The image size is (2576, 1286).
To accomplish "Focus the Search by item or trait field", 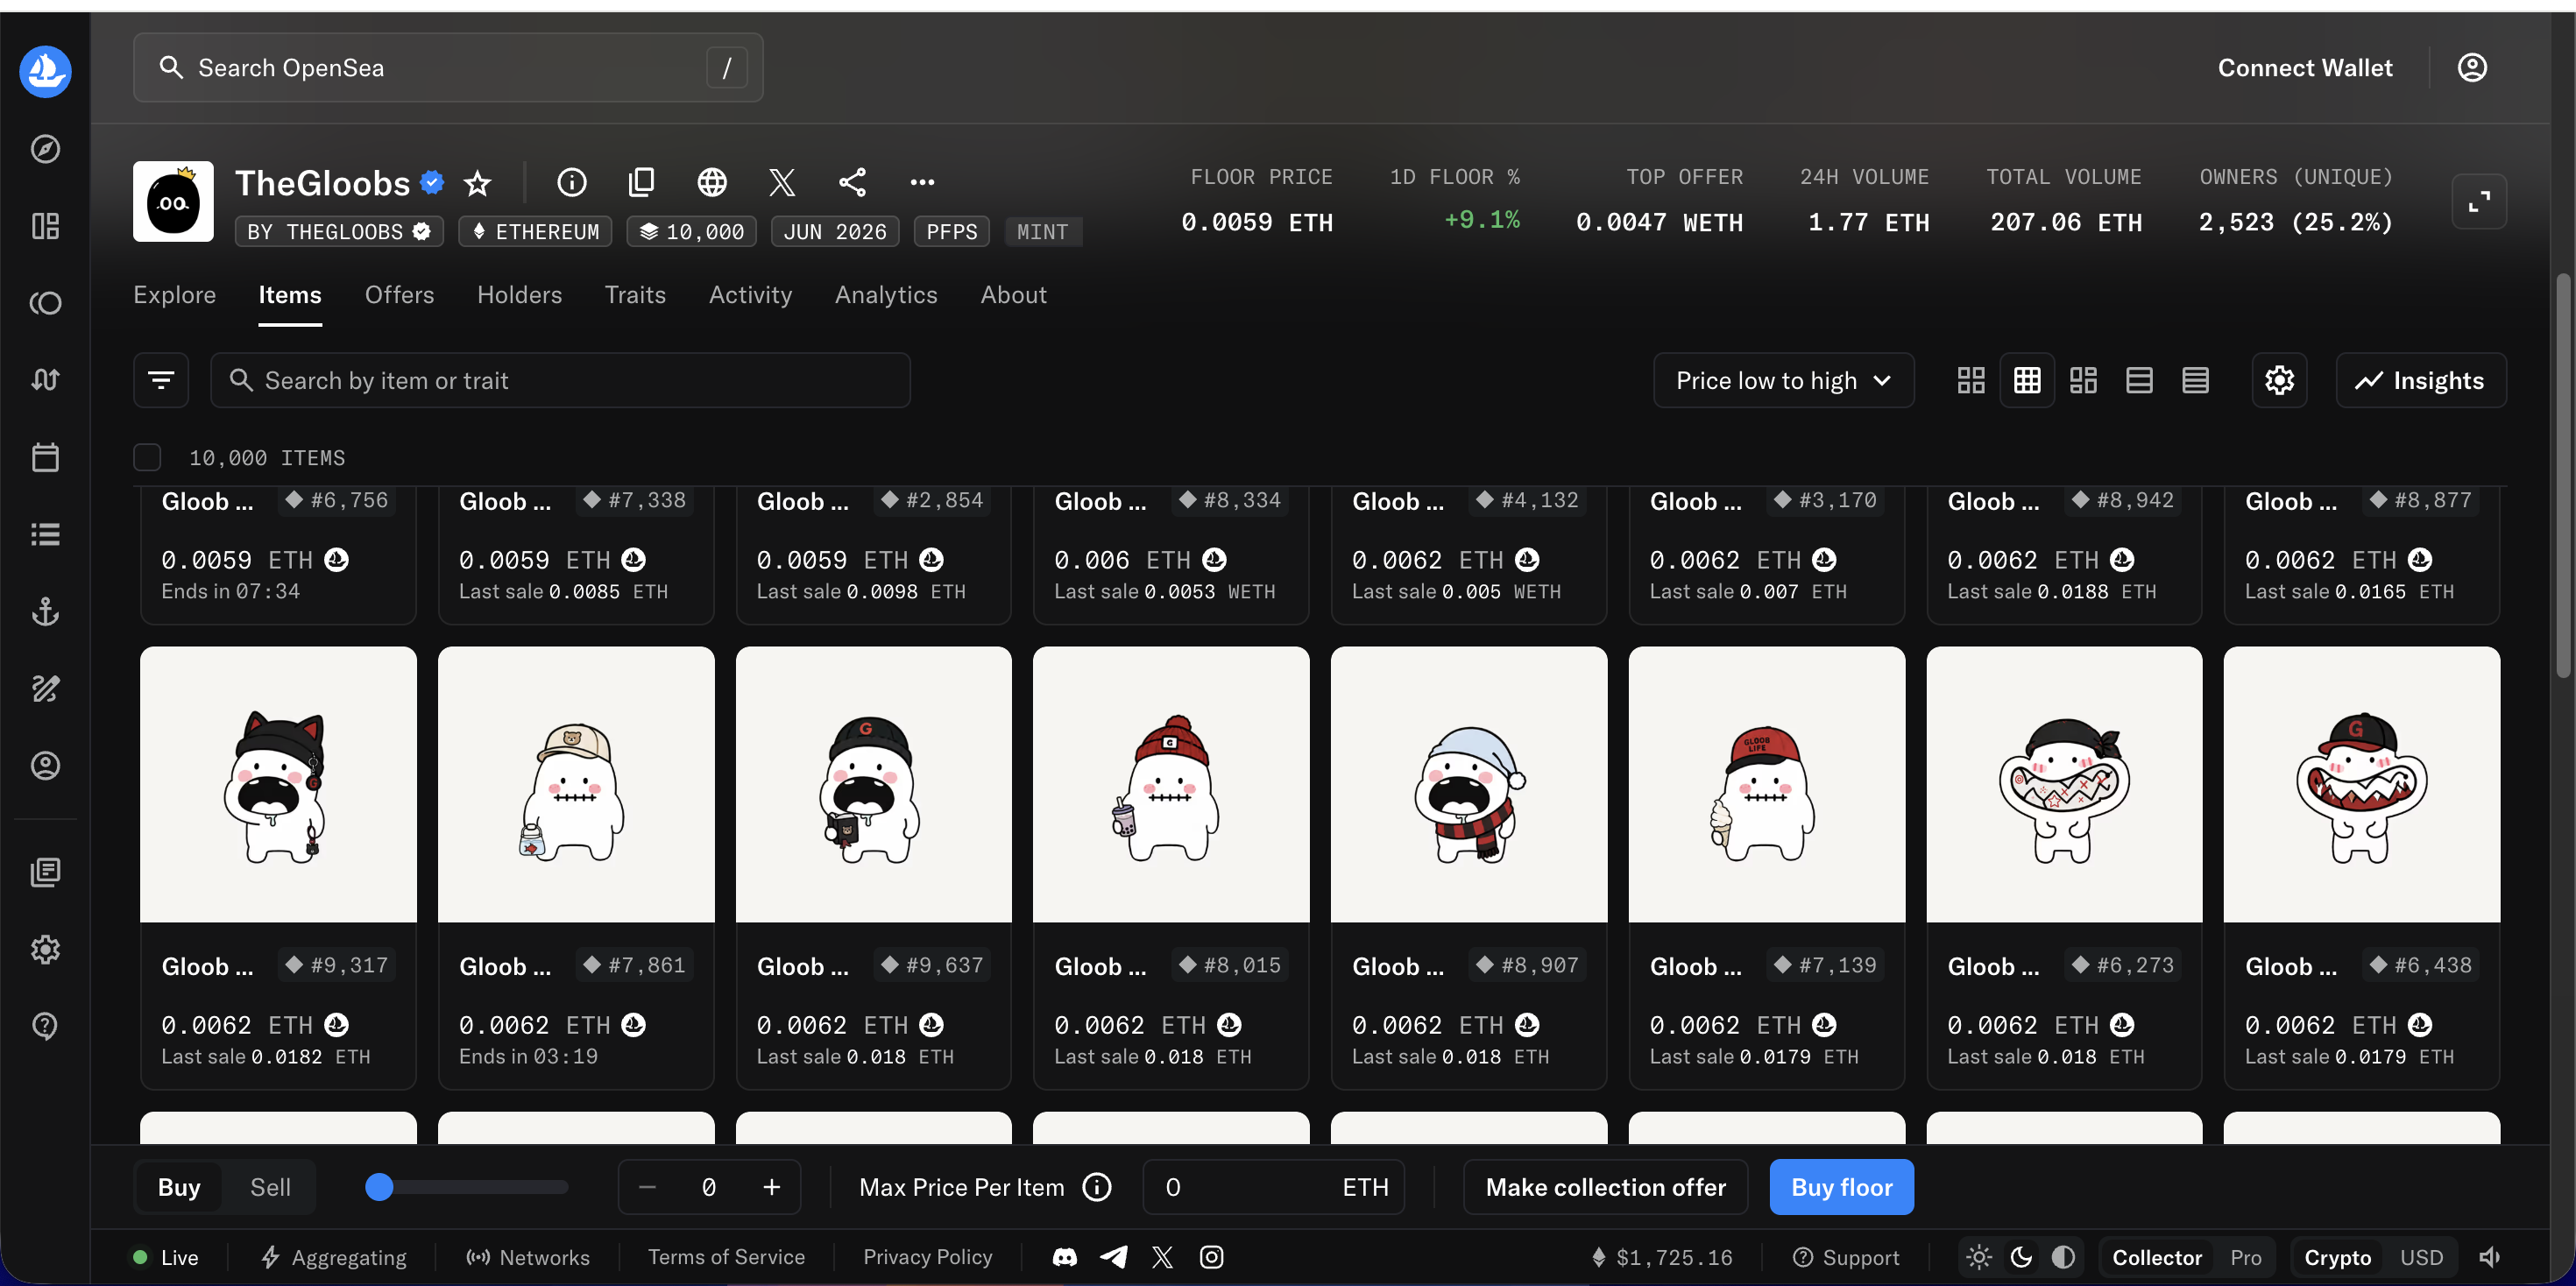I will coord(560,380).
